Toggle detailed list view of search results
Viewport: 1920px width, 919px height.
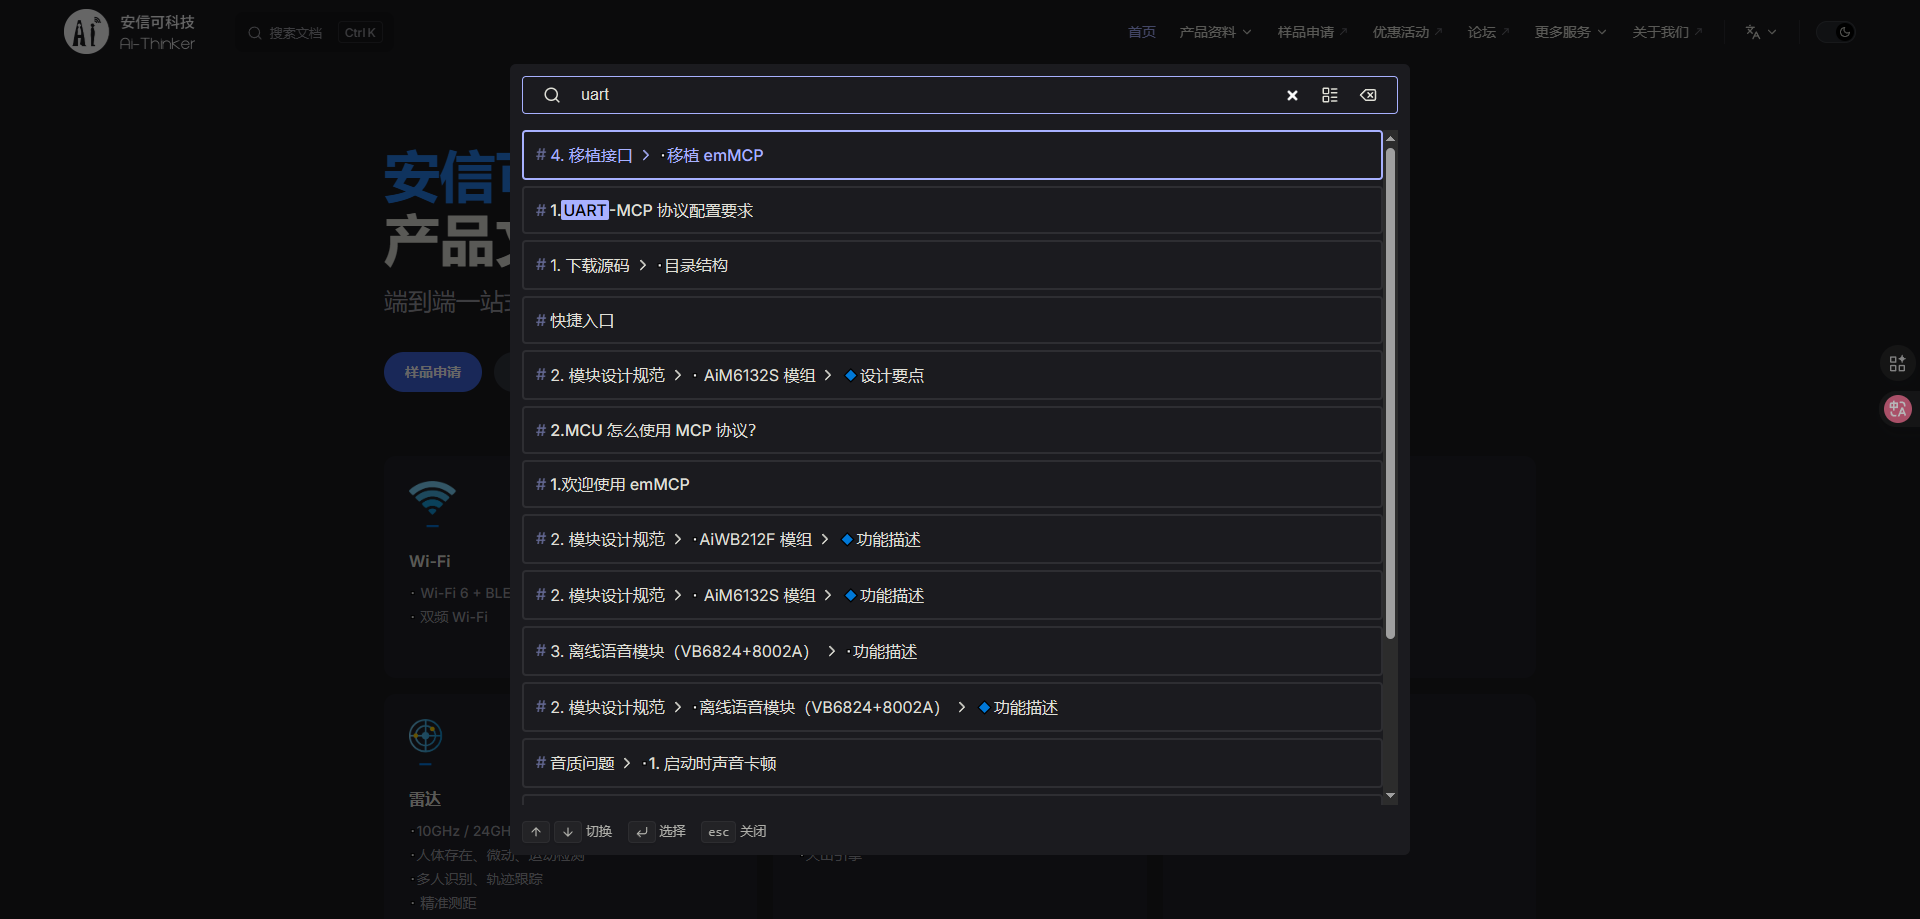pyautogui.click(x=1329, y=95)
